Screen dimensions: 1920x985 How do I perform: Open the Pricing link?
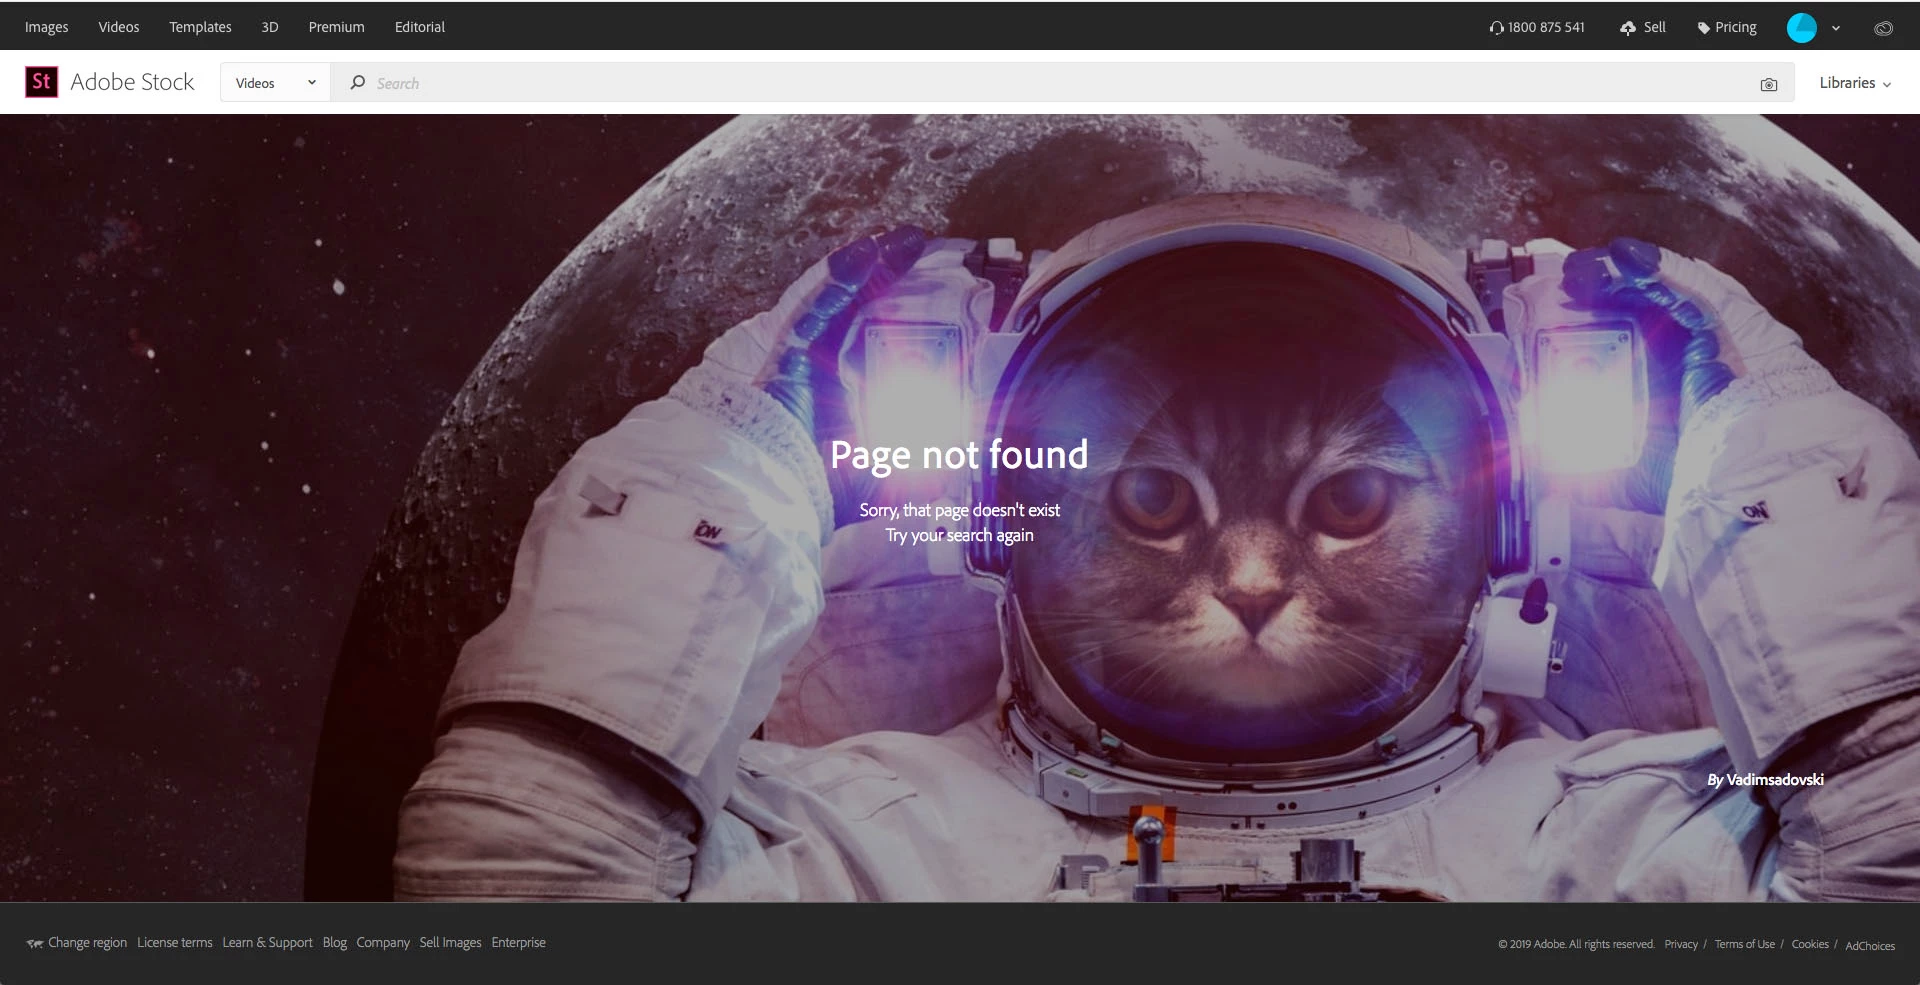click(x=1735, y=27)
